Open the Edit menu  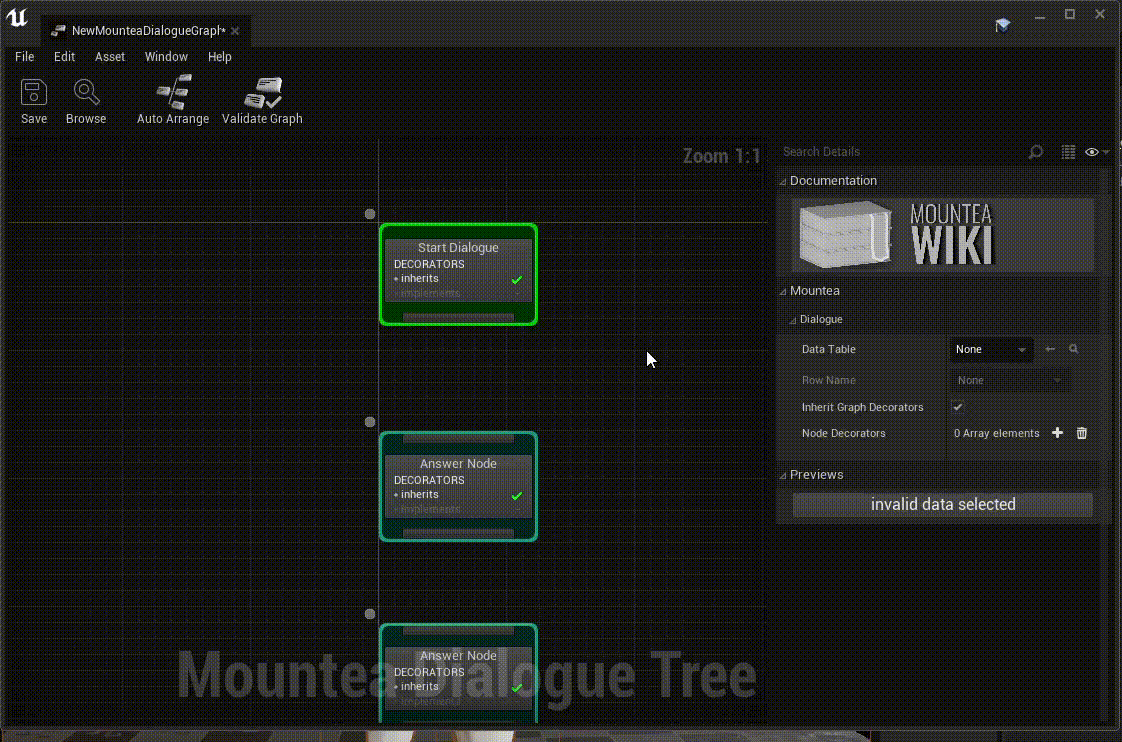point(64,57)
